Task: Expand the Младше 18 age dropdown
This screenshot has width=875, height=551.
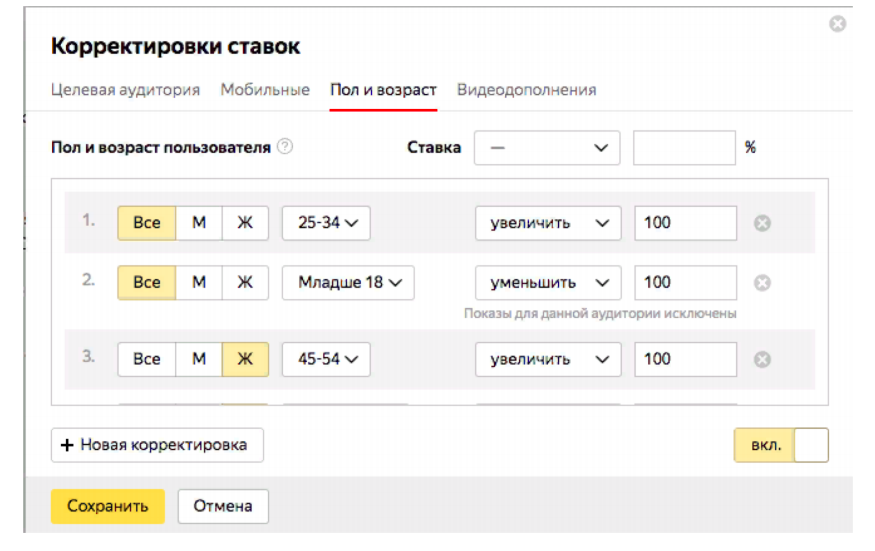Action: click(348, 283)
